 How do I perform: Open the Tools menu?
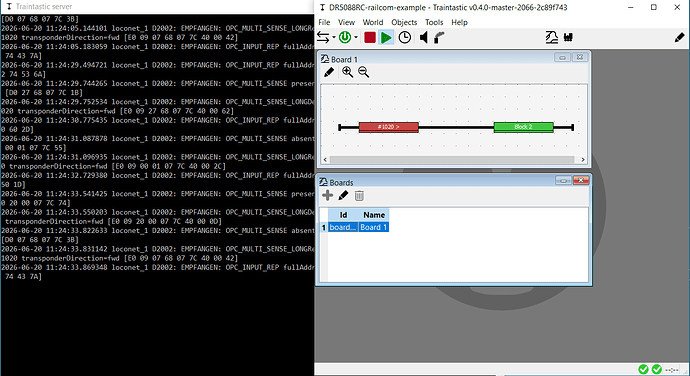(x=434, y=22)
